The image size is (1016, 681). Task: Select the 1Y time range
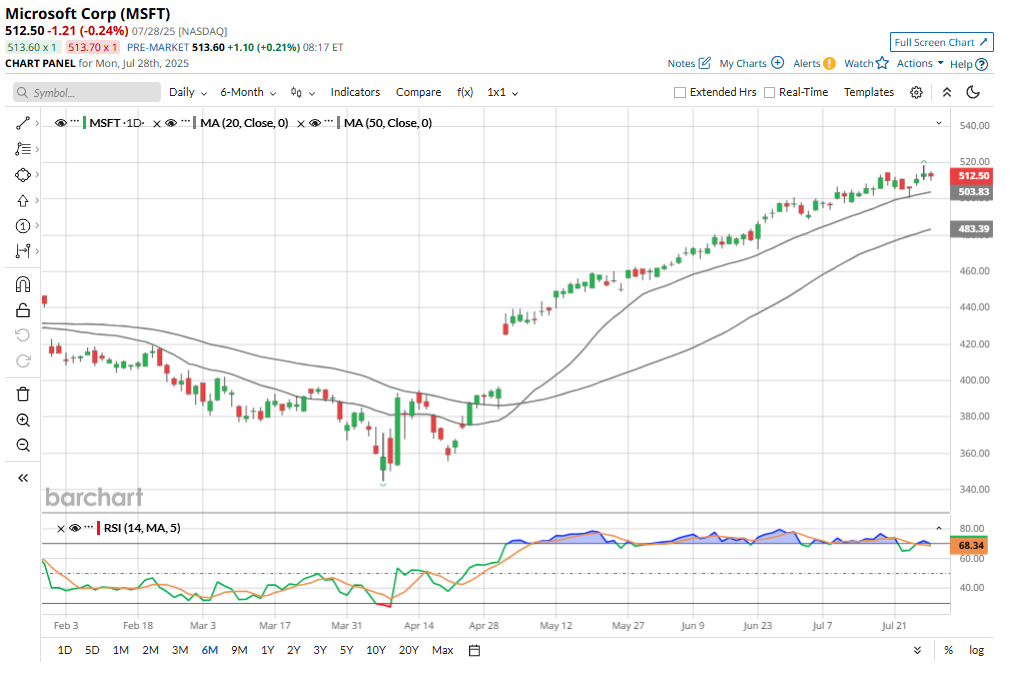pyautogui.click(x=268, y=651)
